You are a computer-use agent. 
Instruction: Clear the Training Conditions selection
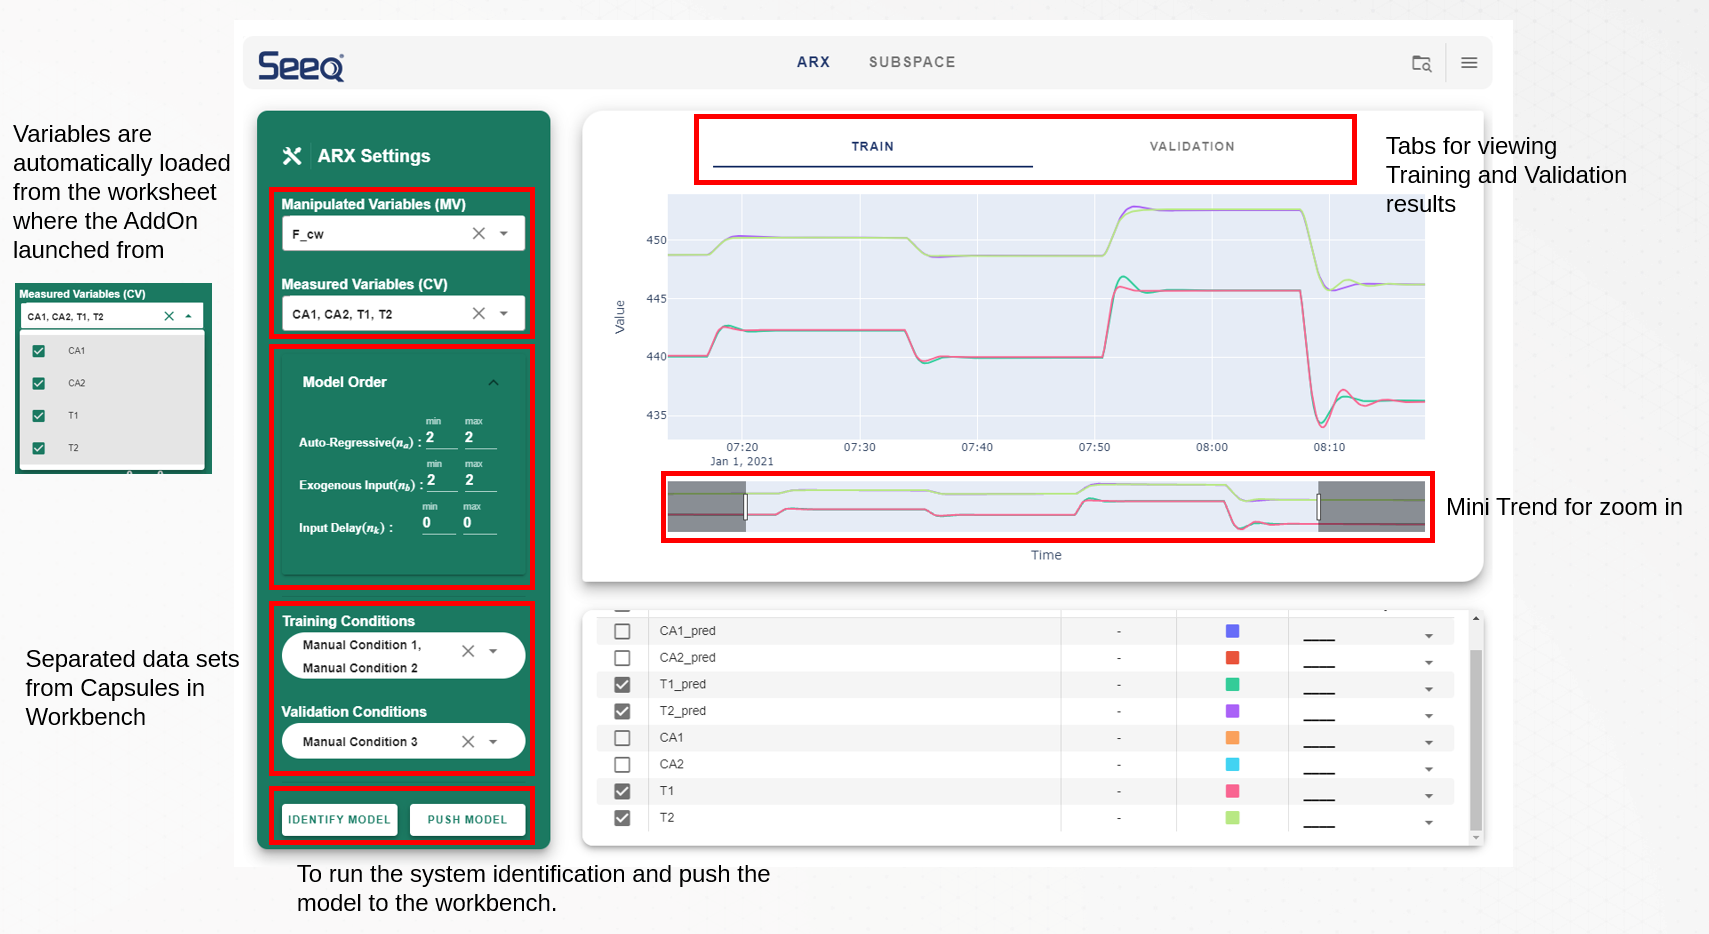(468, 651)
